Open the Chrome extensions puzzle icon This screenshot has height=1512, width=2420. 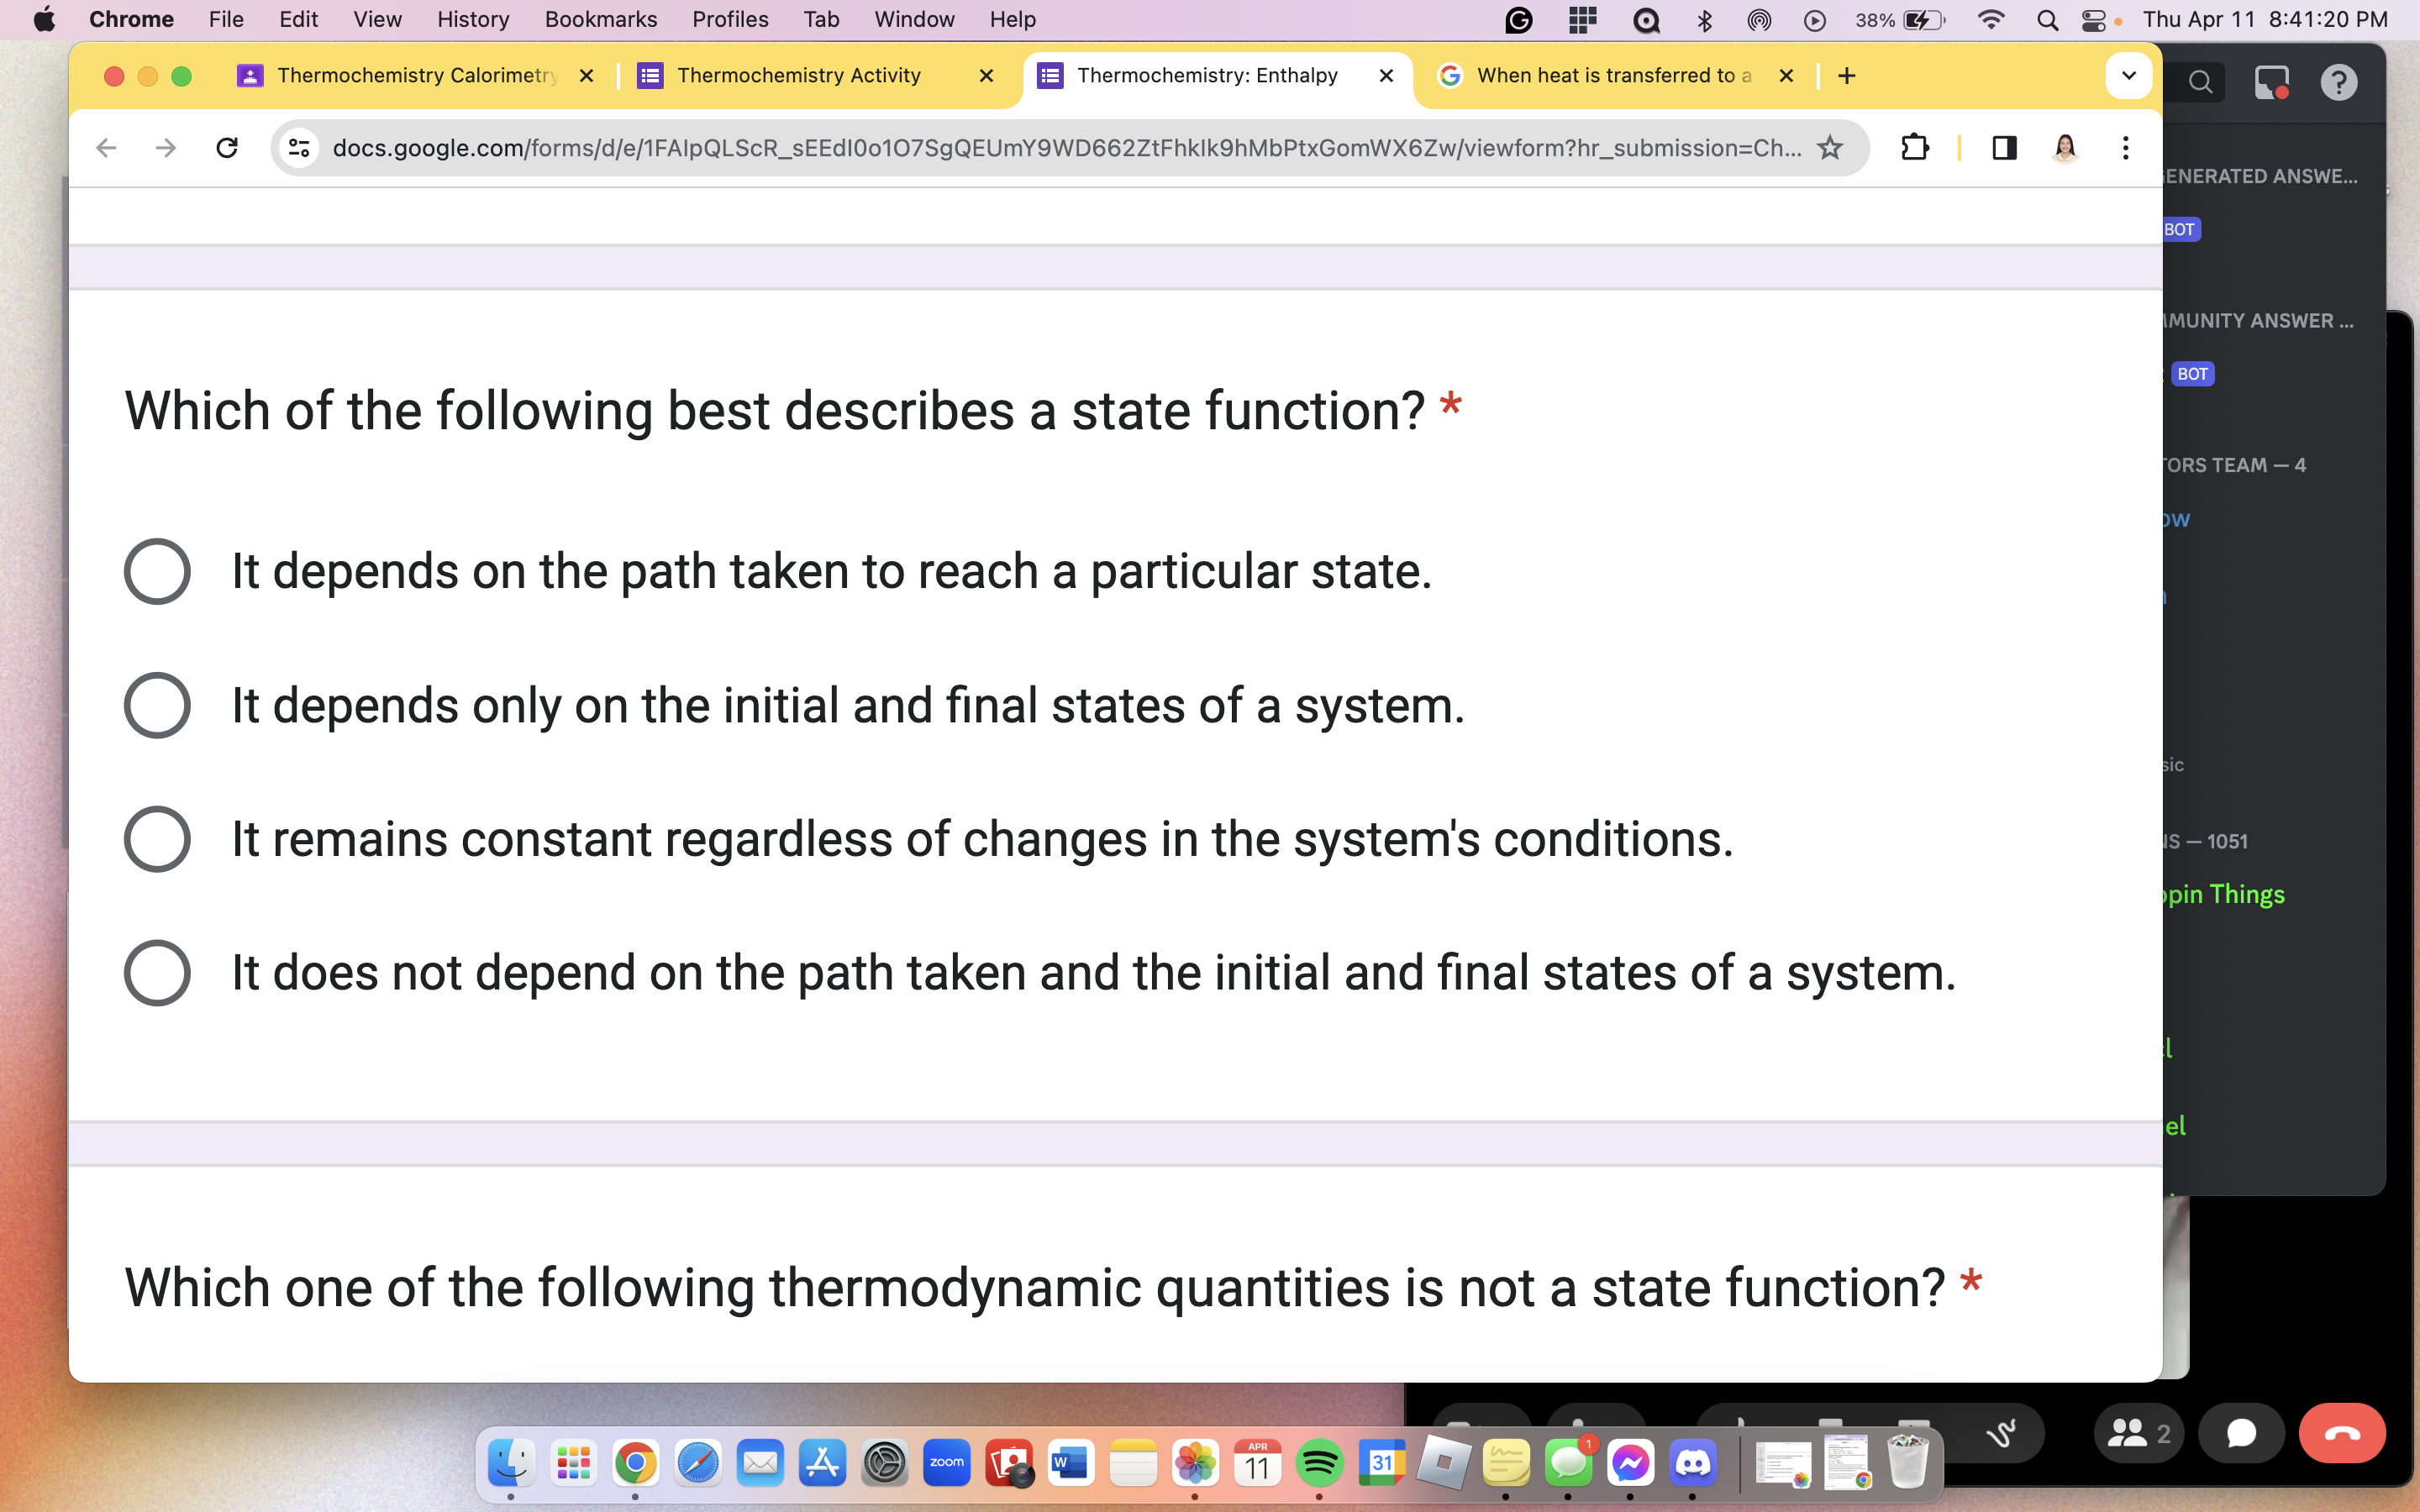[x=1915, y=147]
